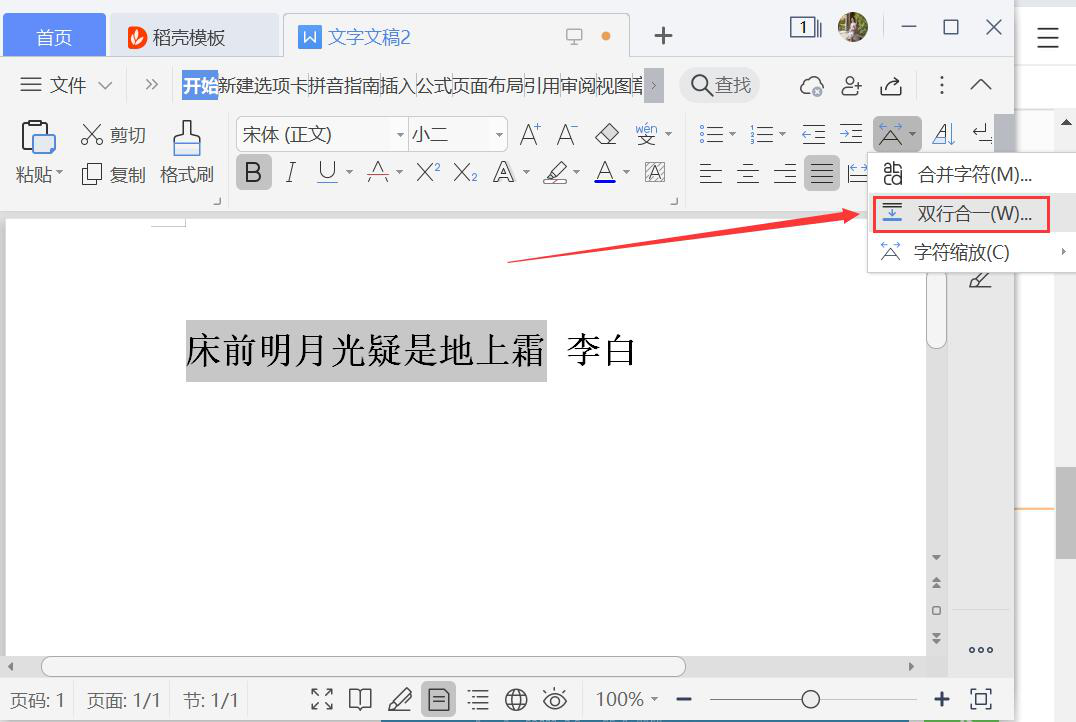Cut selection with scissors icon
The height and width of the screenshot is (722, 1076).
point(91,135)
